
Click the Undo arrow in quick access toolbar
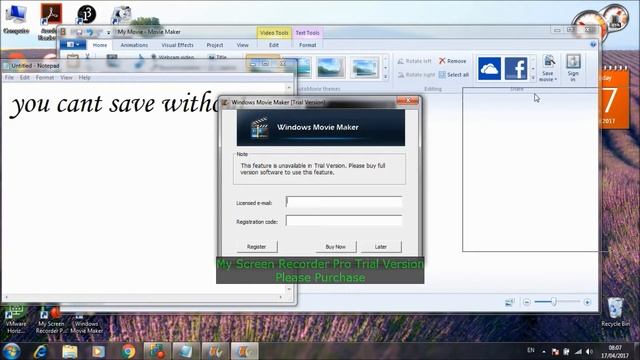tap(89, 32)
